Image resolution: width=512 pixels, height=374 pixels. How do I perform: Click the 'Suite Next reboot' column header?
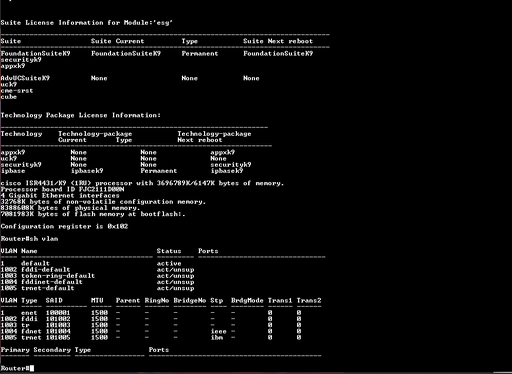click(x=278, y=41)
